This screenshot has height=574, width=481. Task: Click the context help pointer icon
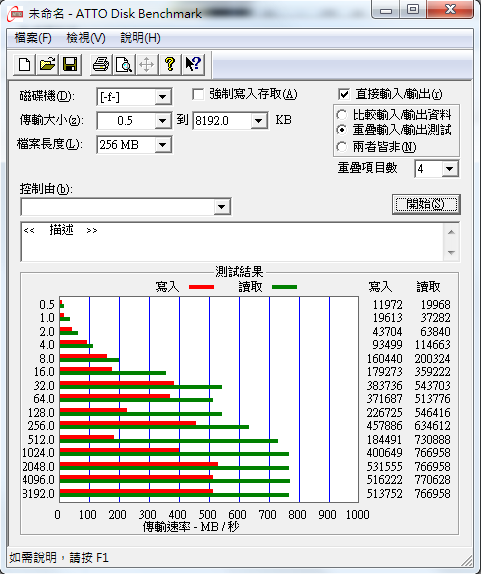pyautogui.click(x=193, y=64)
